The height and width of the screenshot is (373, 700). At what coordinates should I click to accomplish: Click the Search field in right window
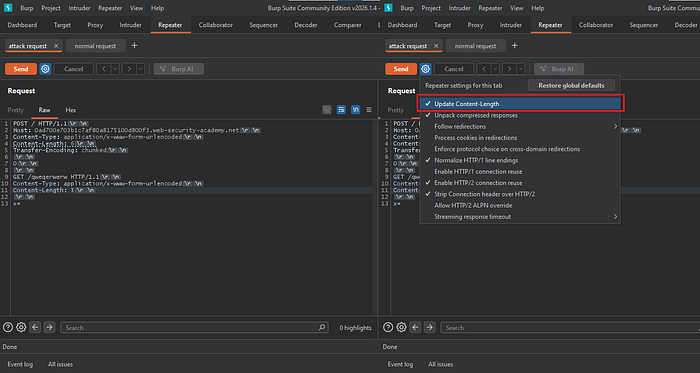570,327
